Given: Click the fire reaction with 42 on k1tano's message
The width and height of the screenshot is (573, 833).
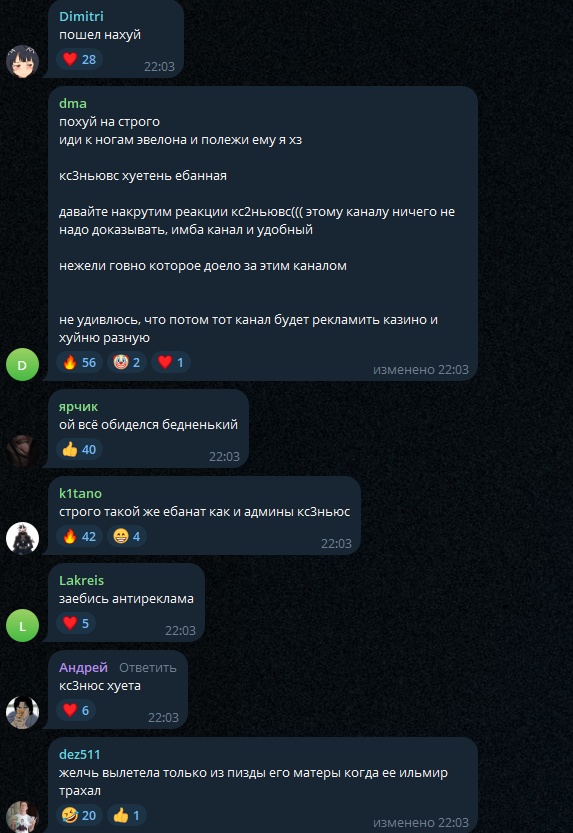Looking at the screenshot, I should pyautogui.click(x=79, y=537).
